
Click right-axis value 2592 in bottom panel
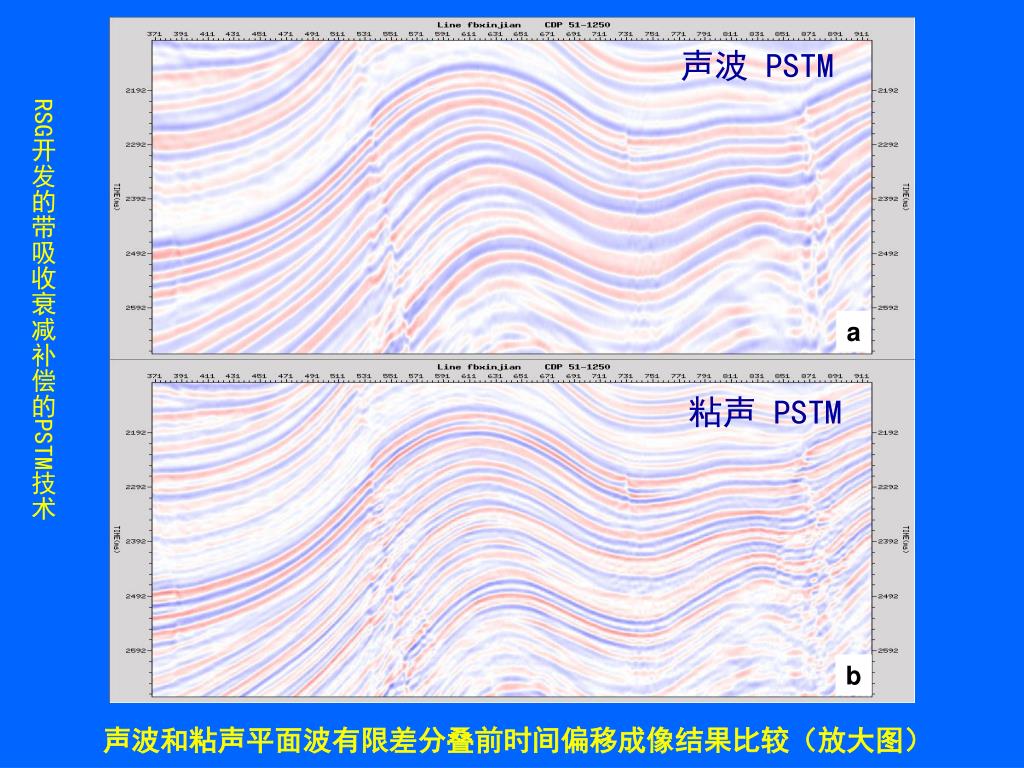pos(888,650)
